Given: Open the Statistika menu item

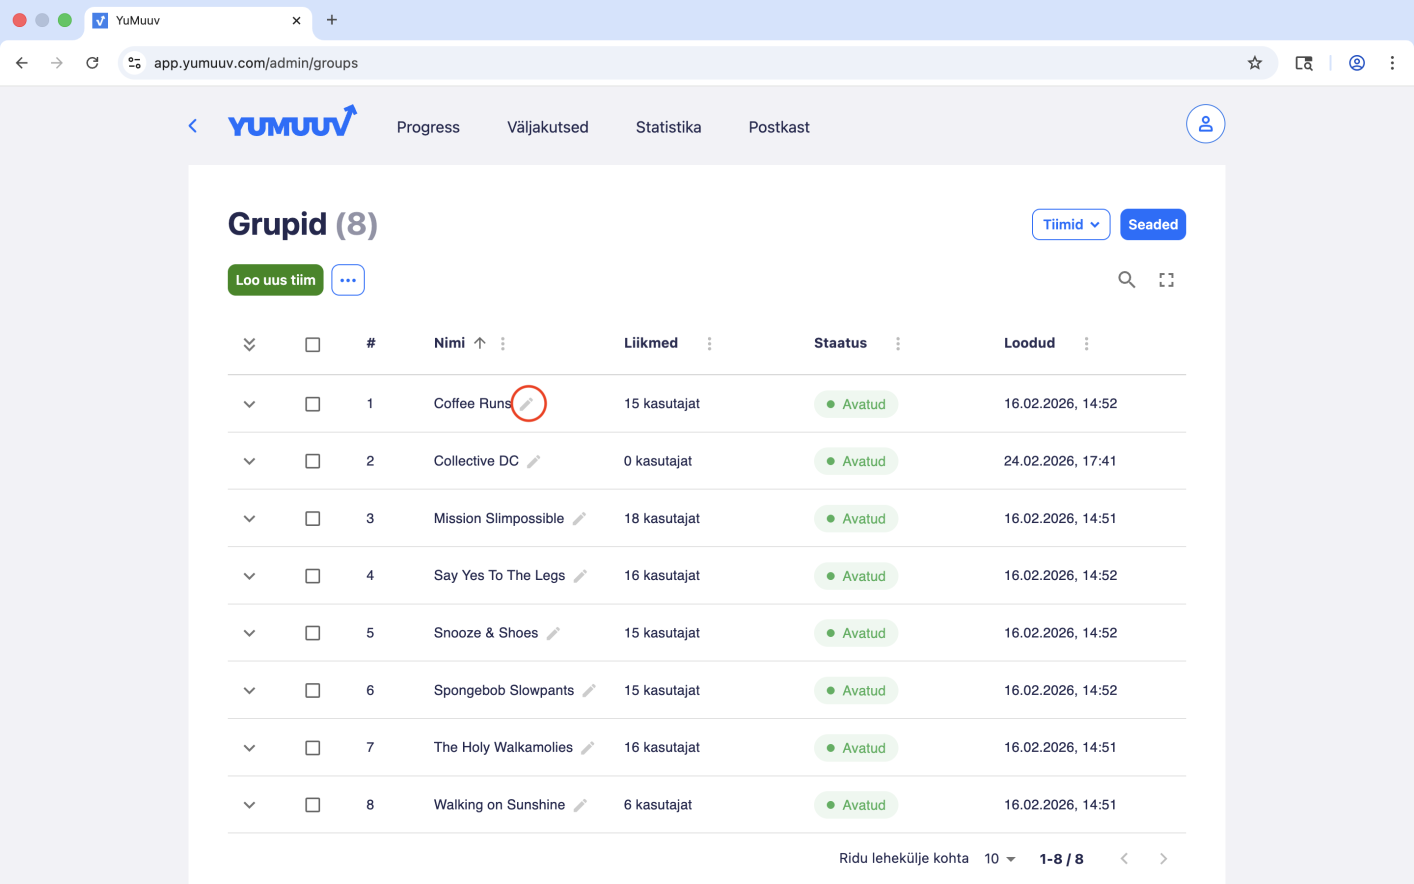Looking at the screenshot, I should tap(668, 127).
